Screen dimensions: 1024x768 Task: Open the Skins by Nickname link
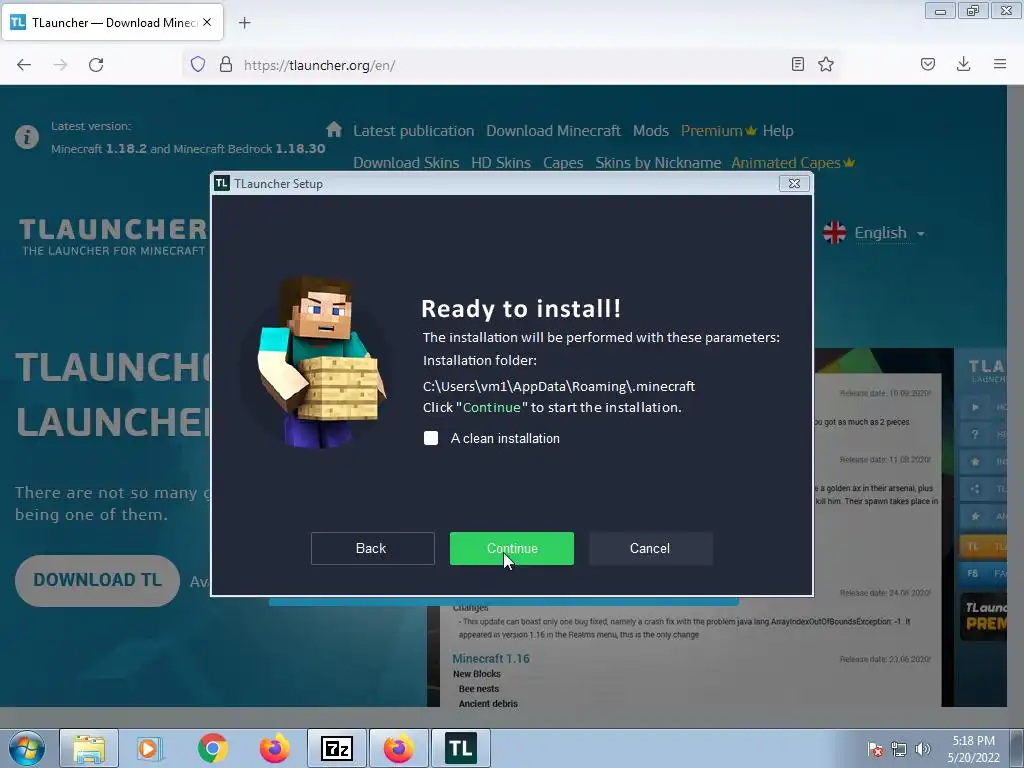(658, 163)
